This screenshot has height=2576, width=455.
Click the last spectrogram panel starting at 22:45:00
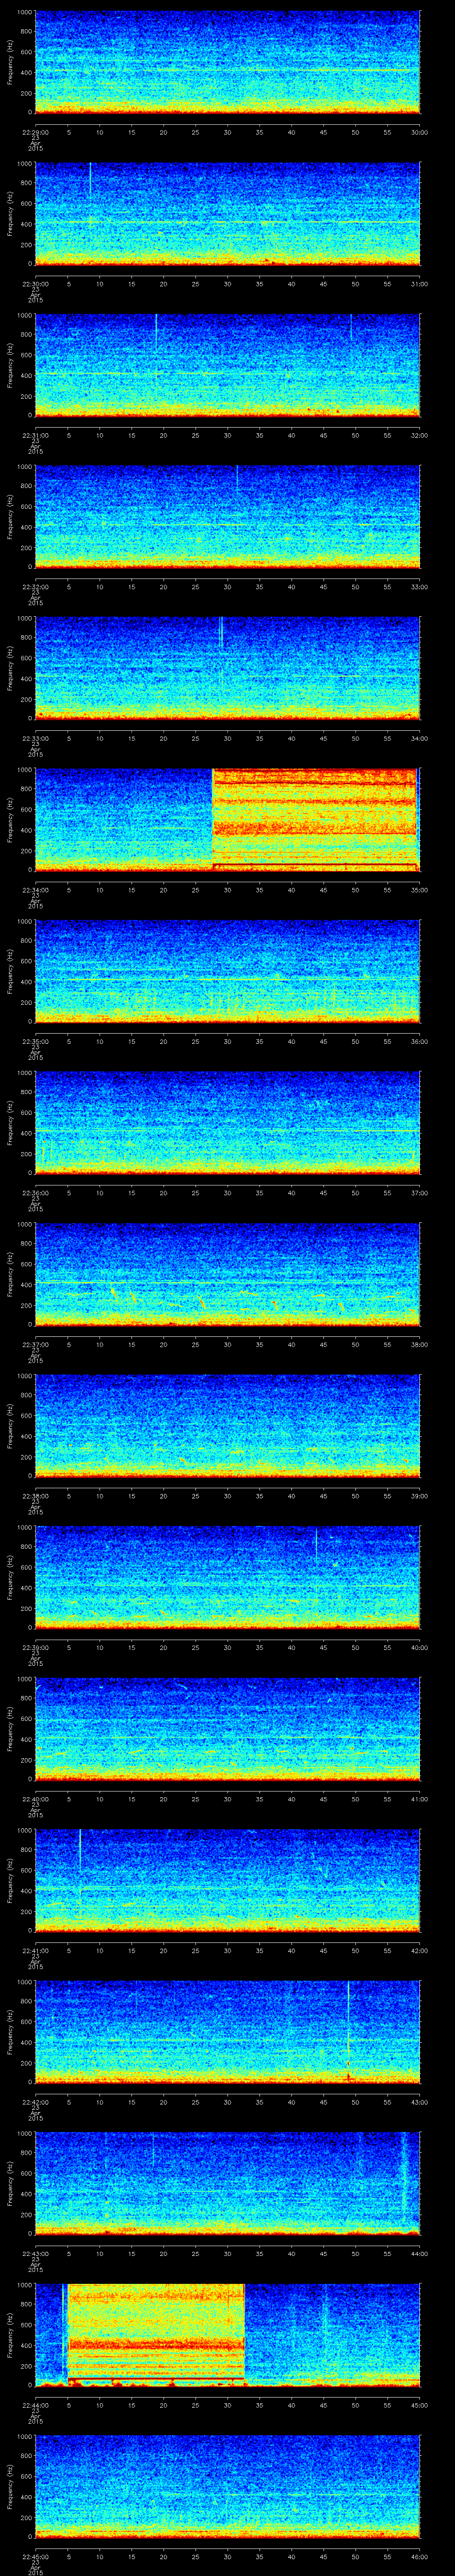point(227,2487)
